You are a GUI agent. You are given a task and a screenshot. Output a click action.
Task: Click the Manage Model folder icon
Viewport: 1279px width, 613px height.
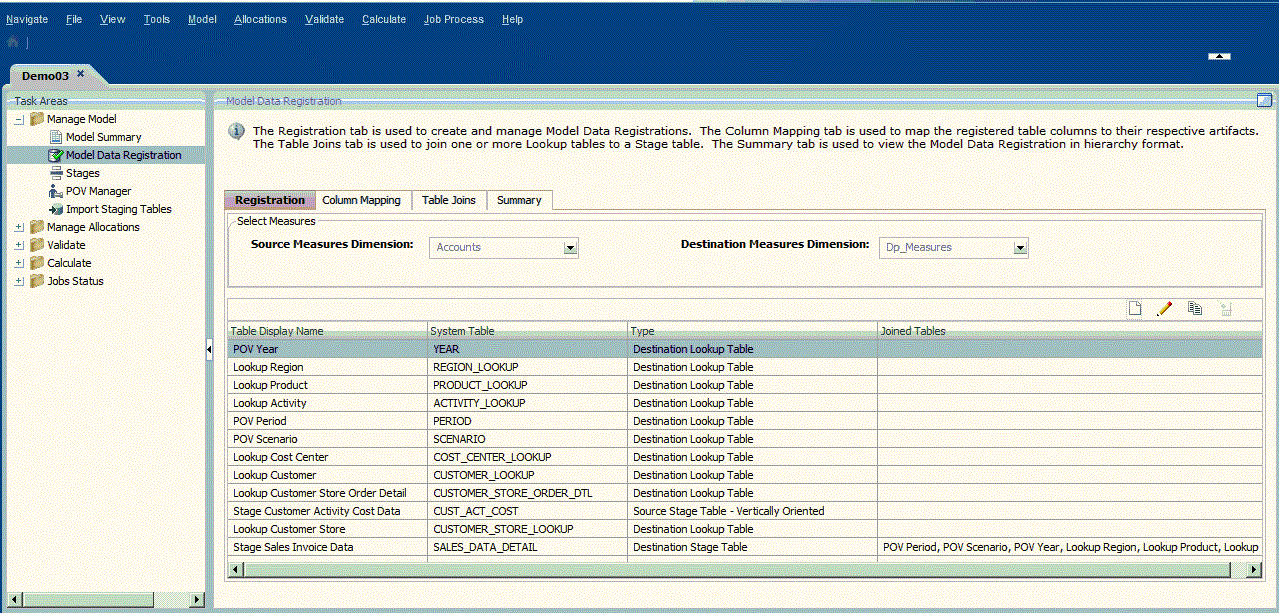37,119
